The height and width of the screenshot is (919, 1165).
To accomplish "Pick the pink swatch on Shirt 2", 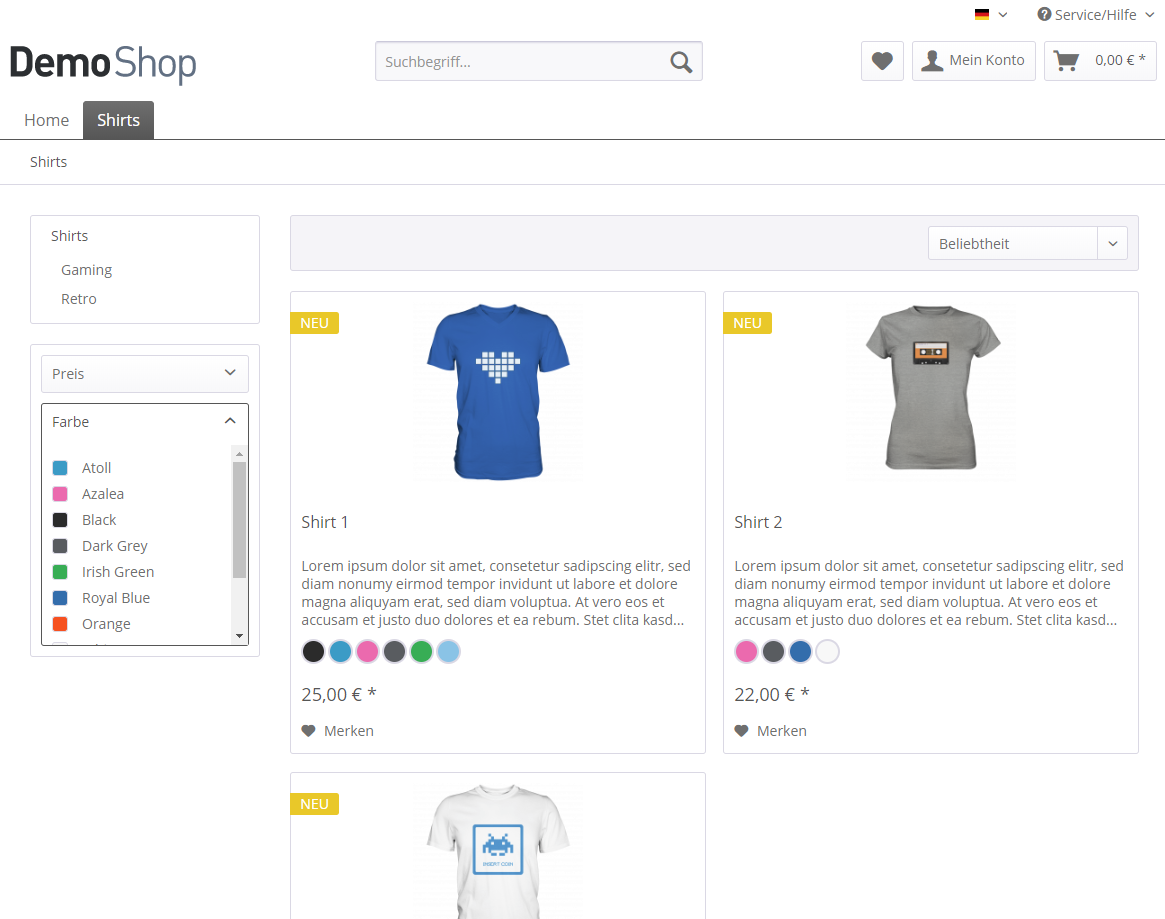I will pos(746,652).
